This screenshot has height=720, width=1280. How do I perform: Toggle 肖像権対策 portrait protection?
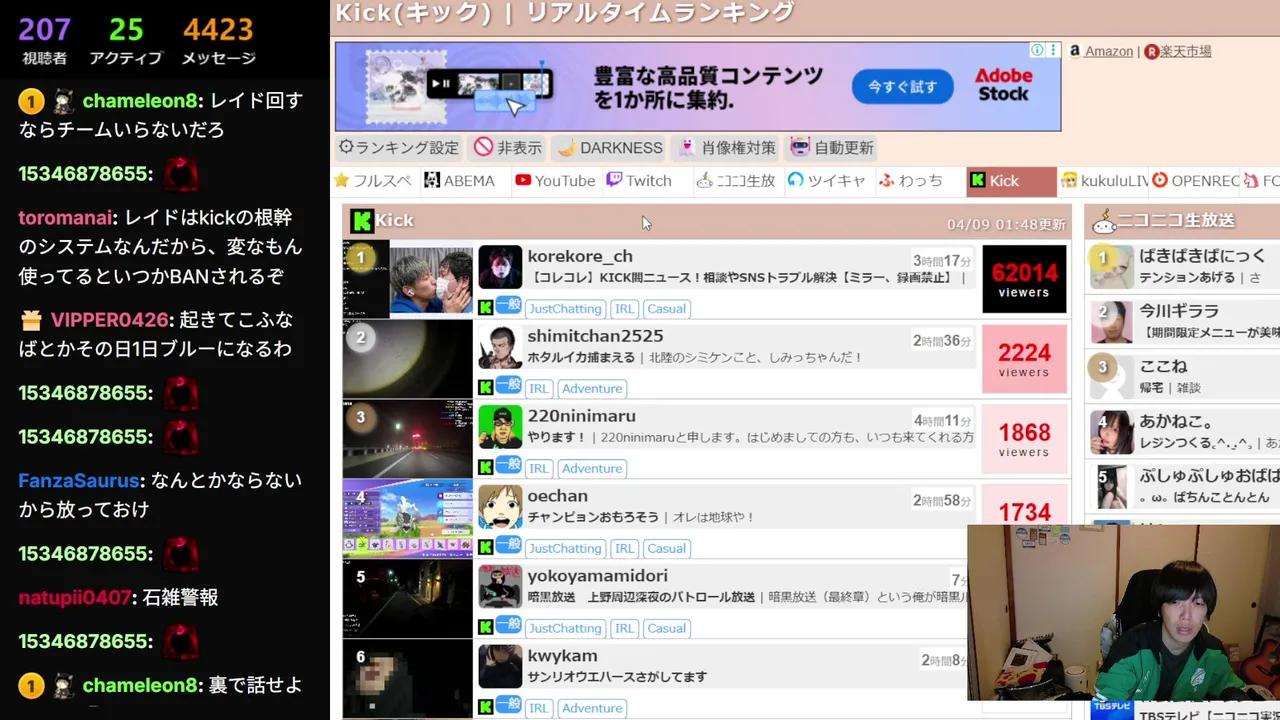tap(727, 147)
